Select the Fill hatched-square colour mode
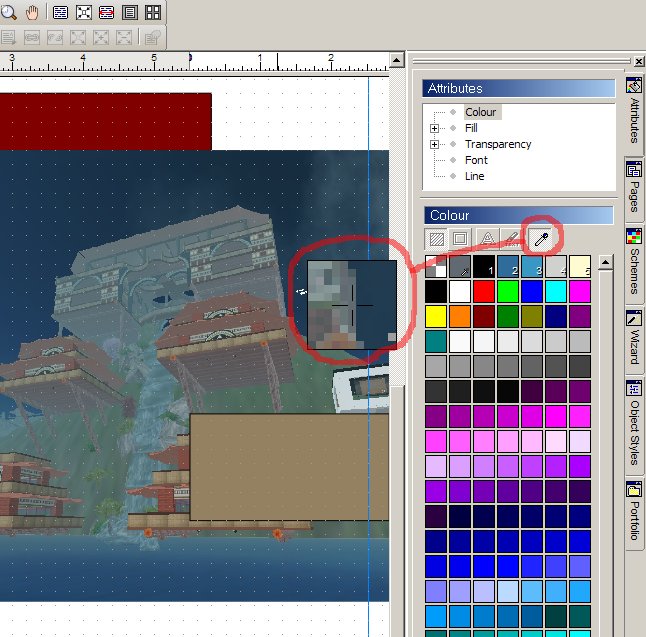Viewport: 646px width, 637px height. tap(437, 239)
